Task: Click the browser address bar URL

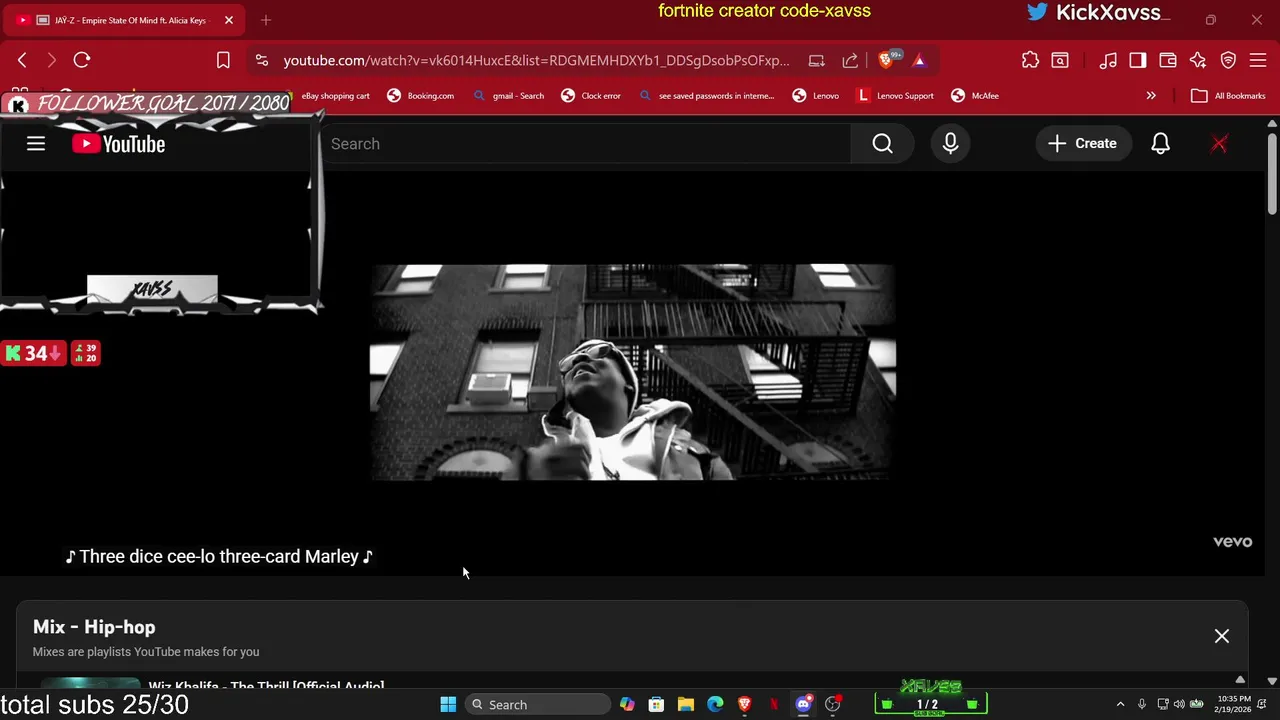Action: (536, 60)
